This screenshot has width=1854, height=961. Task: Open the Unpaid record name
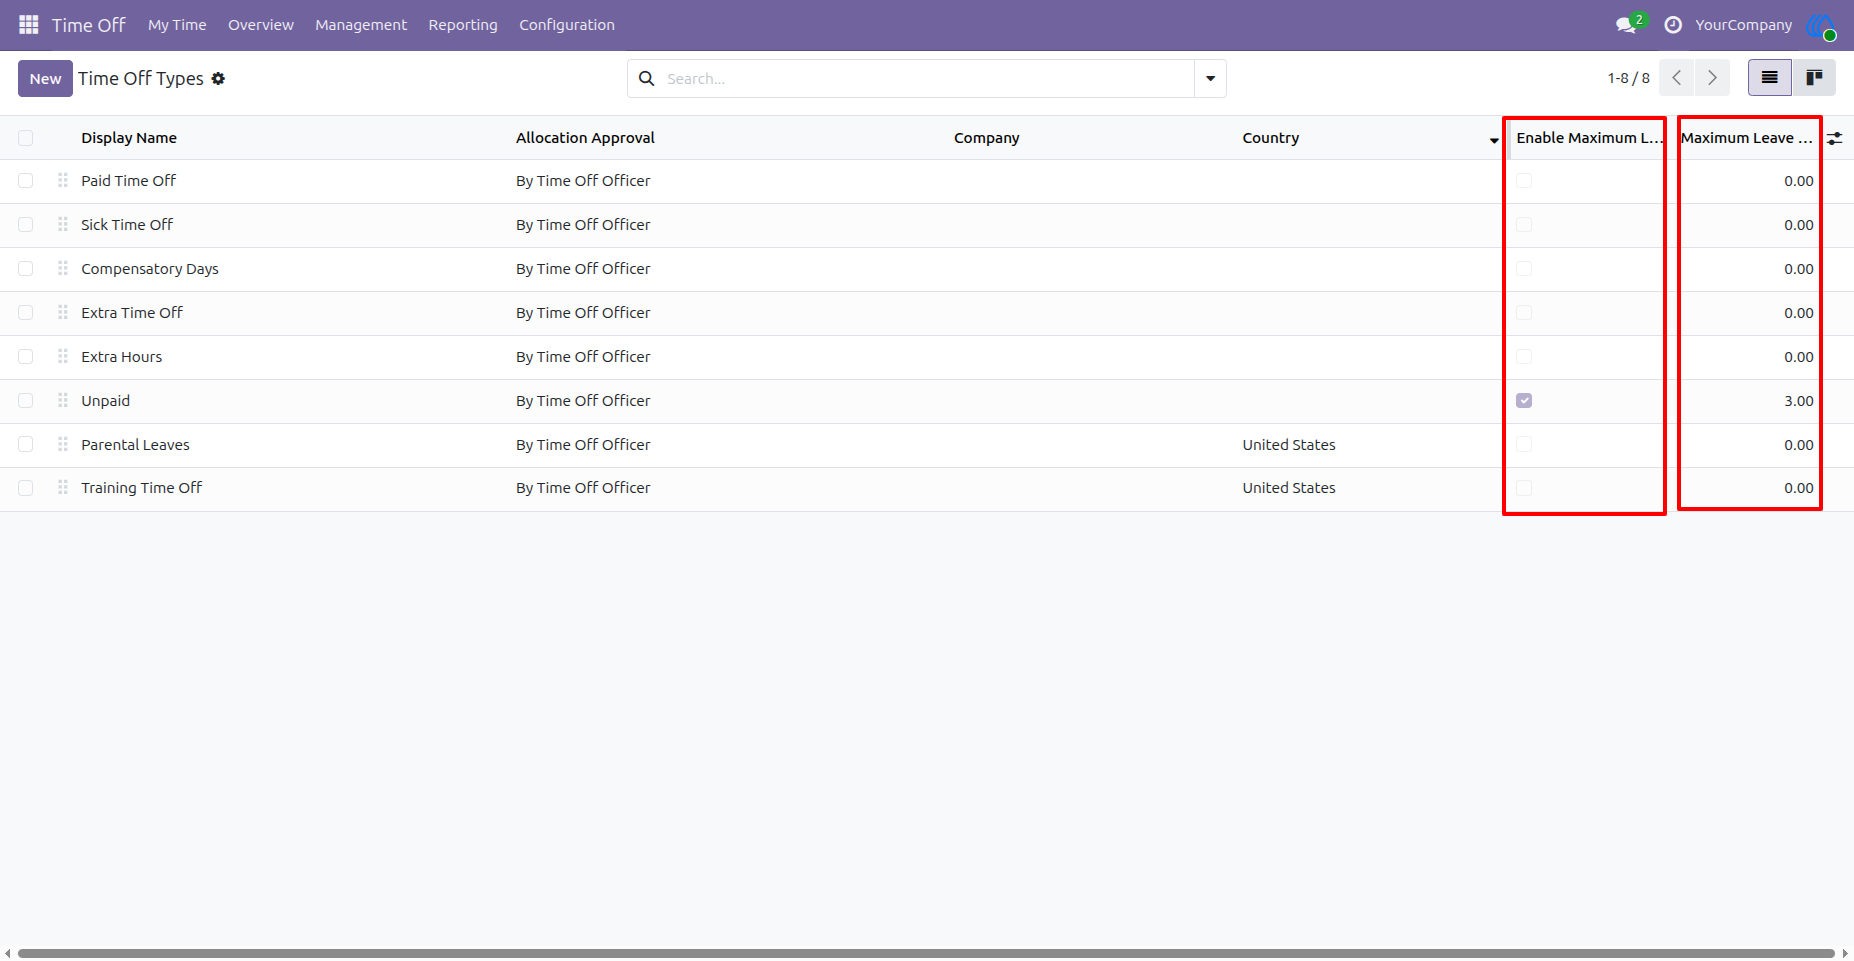(106, 401)
